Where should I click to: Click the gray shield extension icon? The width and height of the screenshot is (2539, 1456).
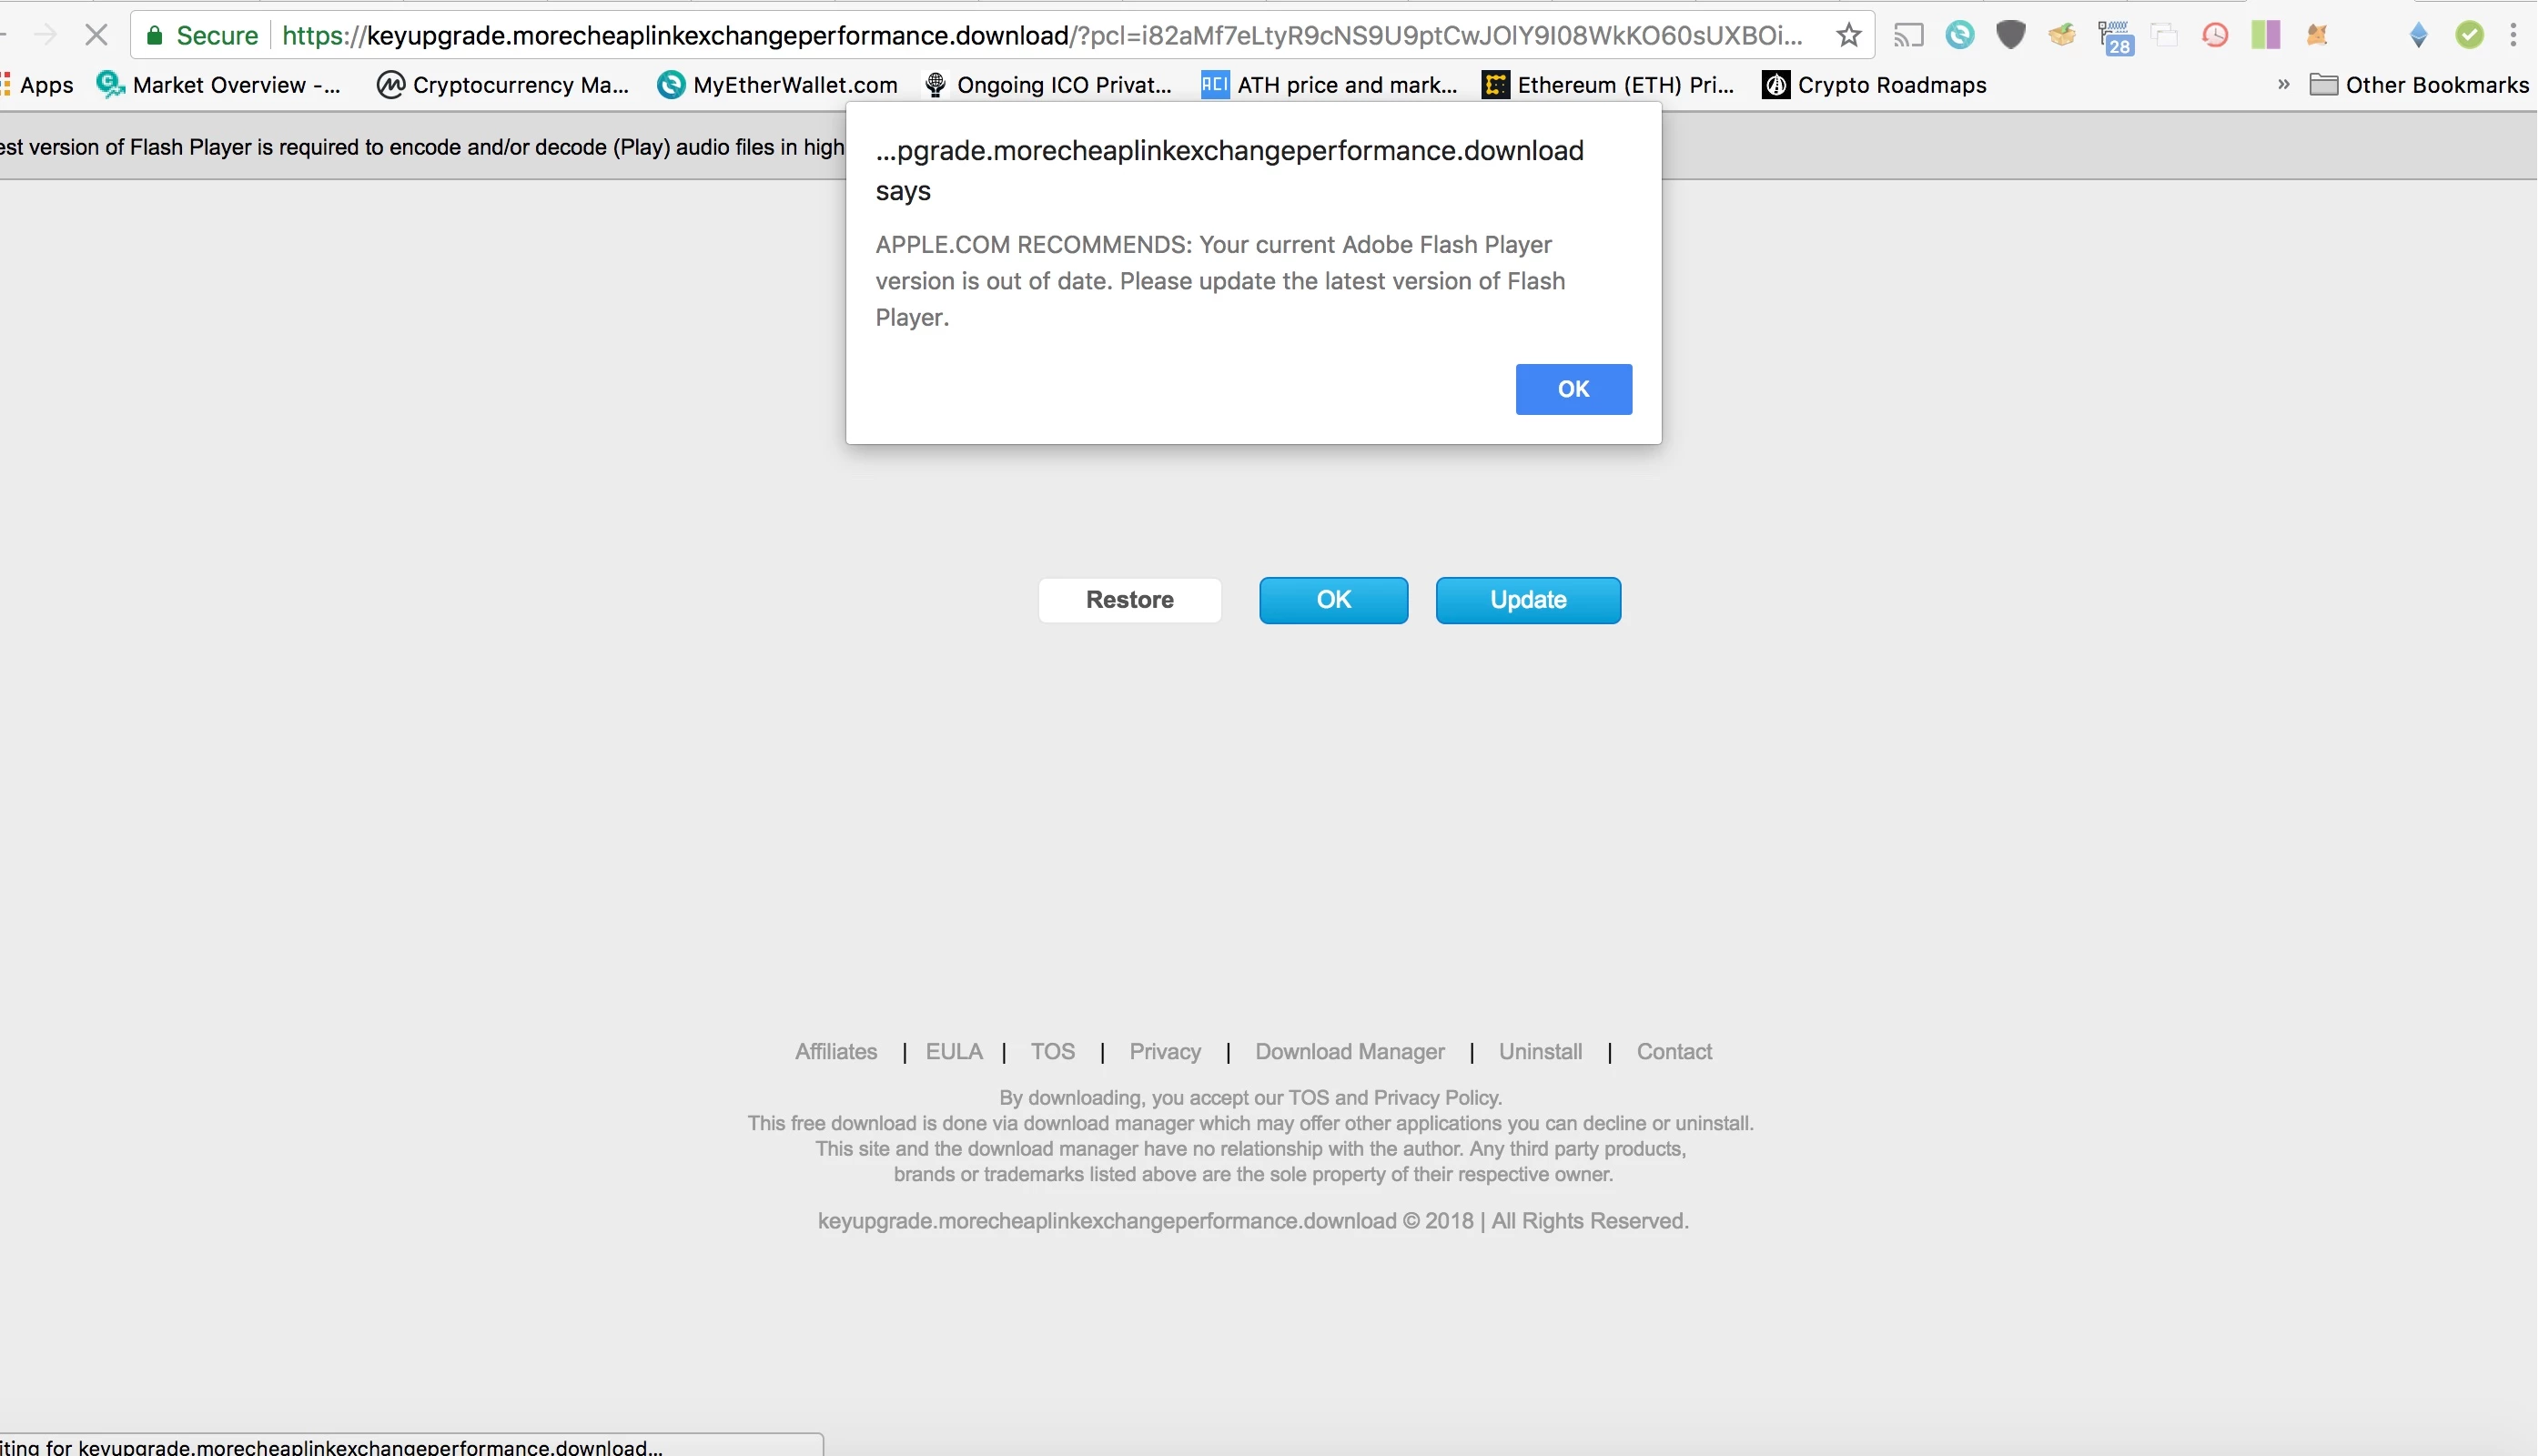(x=2011, y=36)
